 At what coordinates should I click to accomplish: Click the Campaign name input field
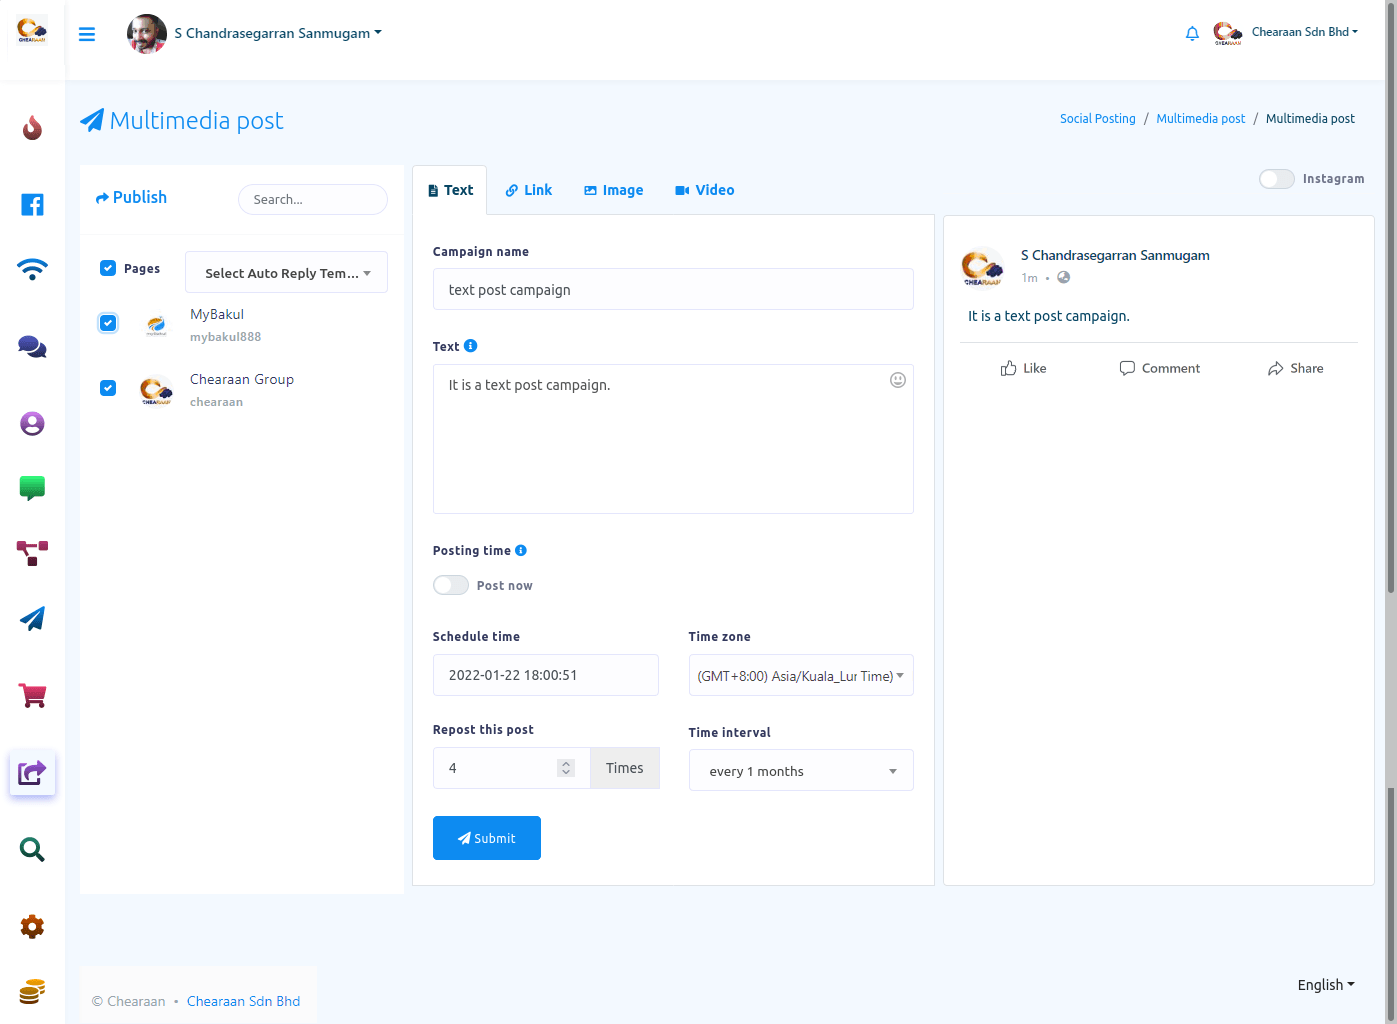pos(673,290)
